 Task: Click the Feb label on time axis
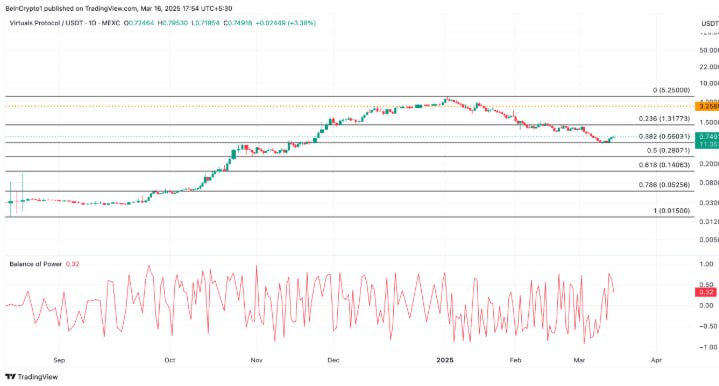pos(515,360)
